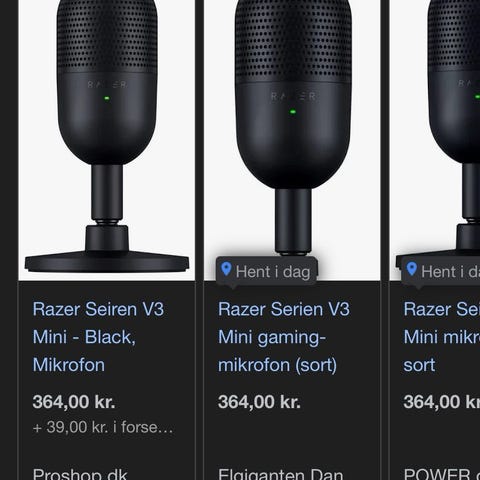
Task: Click the location pin in Elgiganten's Hent i dag badge
Action: [x=226, y=269]
